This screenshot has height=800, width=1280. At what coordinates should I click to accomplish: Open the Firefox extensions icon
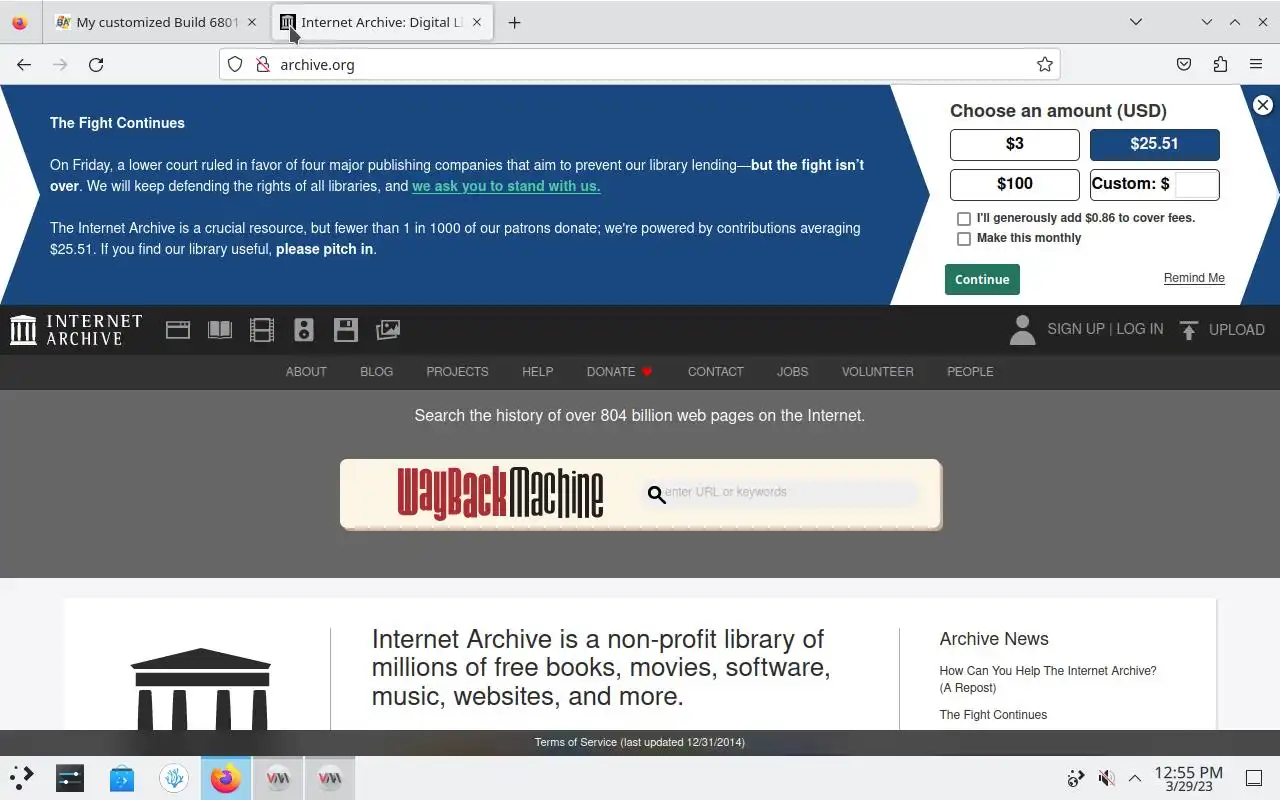coord(1220,64)
